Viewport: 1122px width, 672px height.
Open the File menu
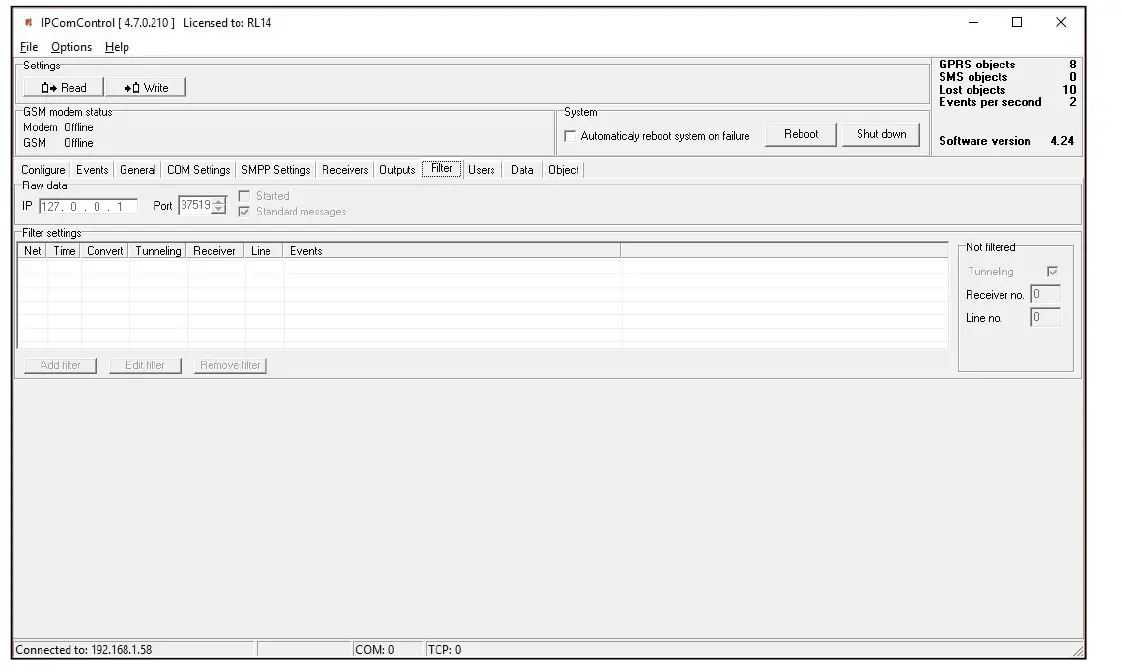pos(28,46)
